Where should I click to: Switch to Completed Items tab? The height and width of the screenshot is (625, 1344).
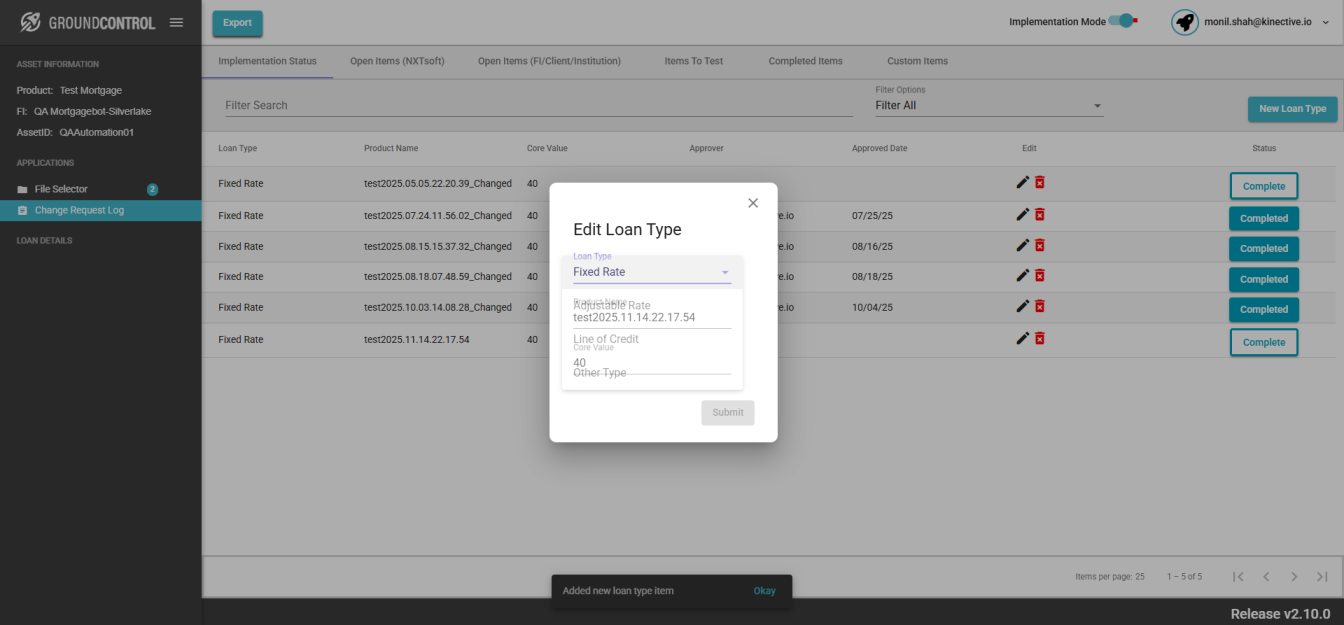pyautogui.click(x=805, y=61)
